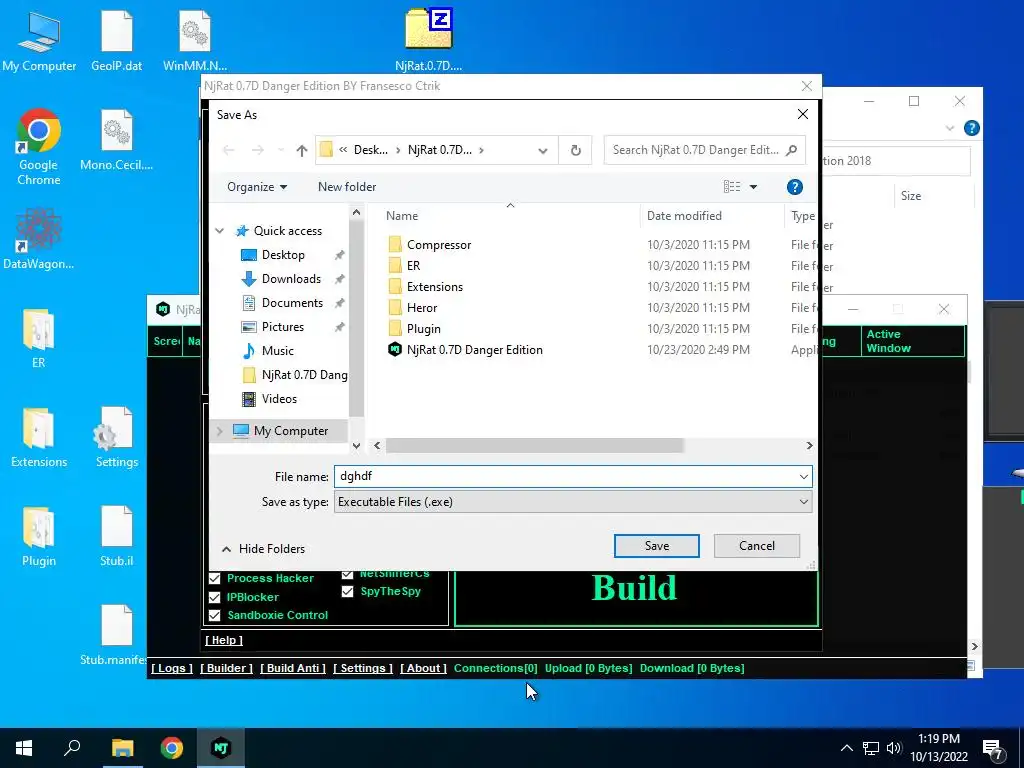
Task: Open the [Builder] tab in NjRat
Action: click(x=226, y=669)
